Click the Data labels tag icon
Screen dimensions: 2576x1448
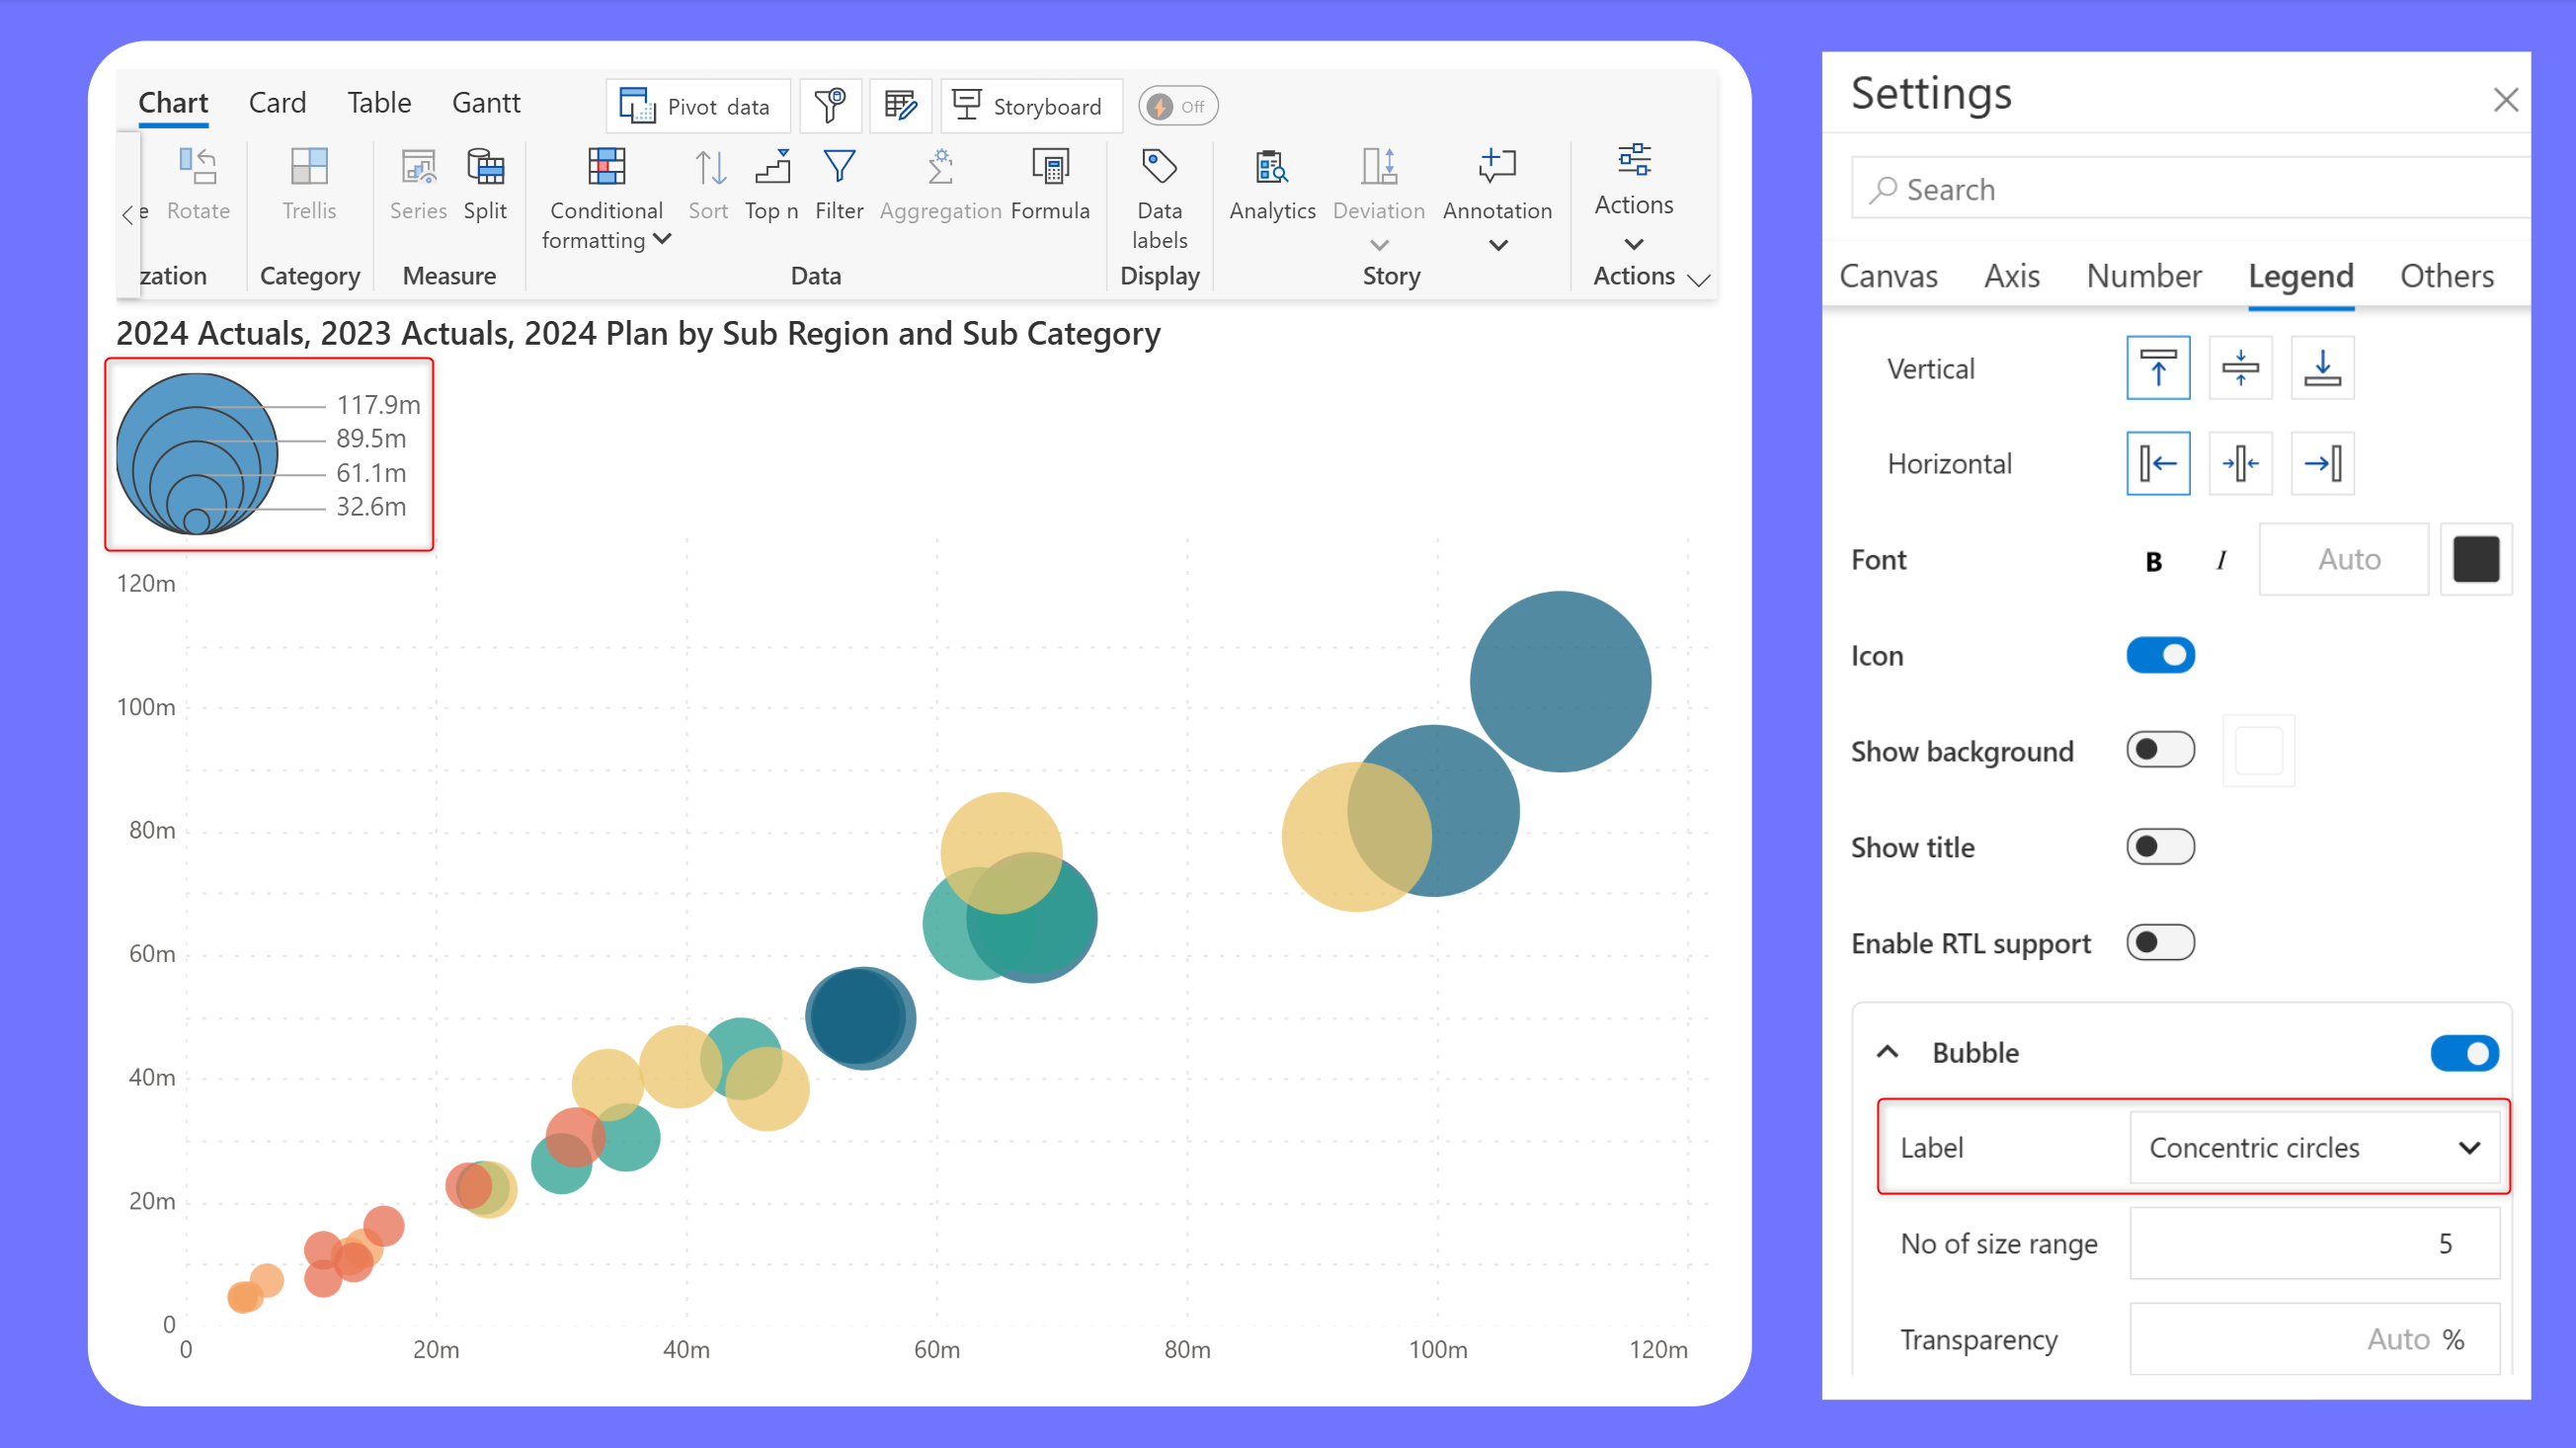[1159, 168]
